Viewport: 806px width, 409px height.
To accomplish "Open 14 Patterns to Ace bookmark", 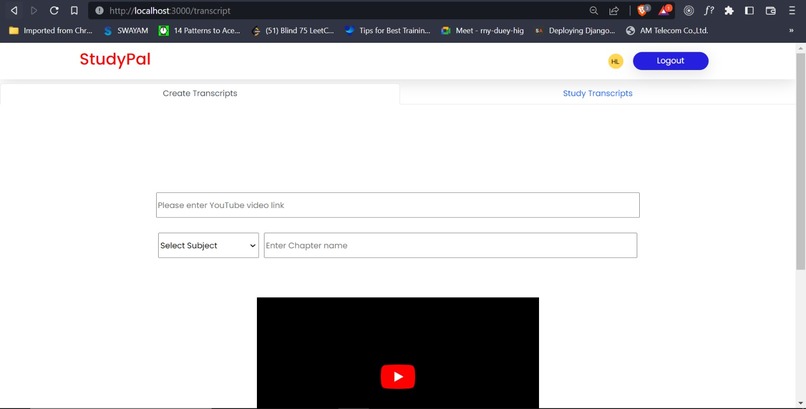I will [x=199, y=31].
